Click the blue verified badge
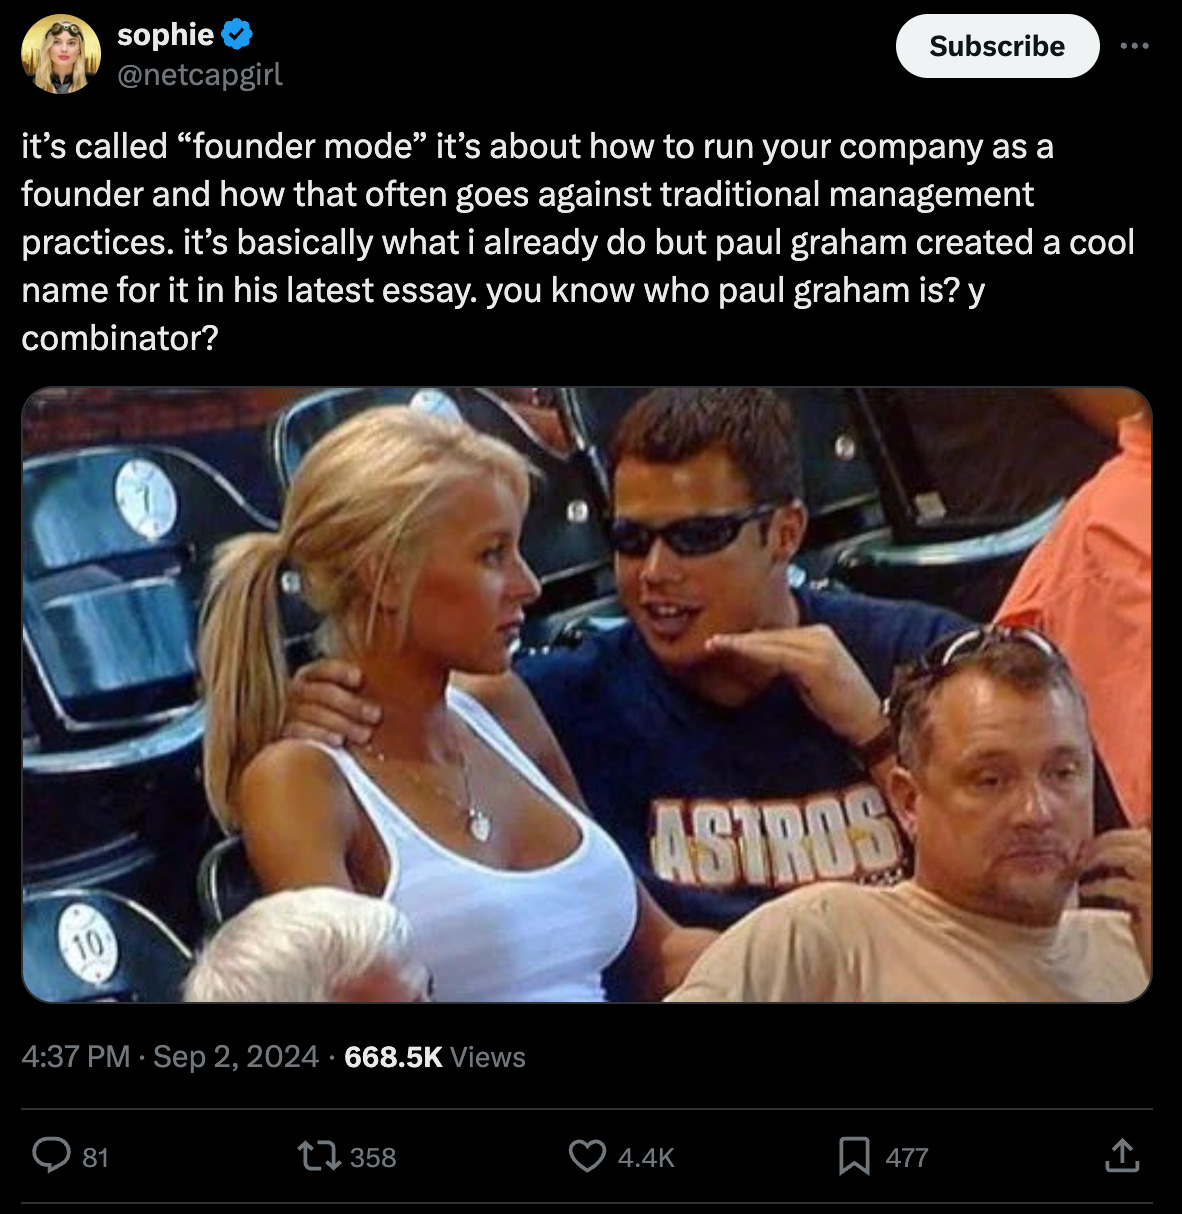The image size is (1182, 1214). coord(236,35)
